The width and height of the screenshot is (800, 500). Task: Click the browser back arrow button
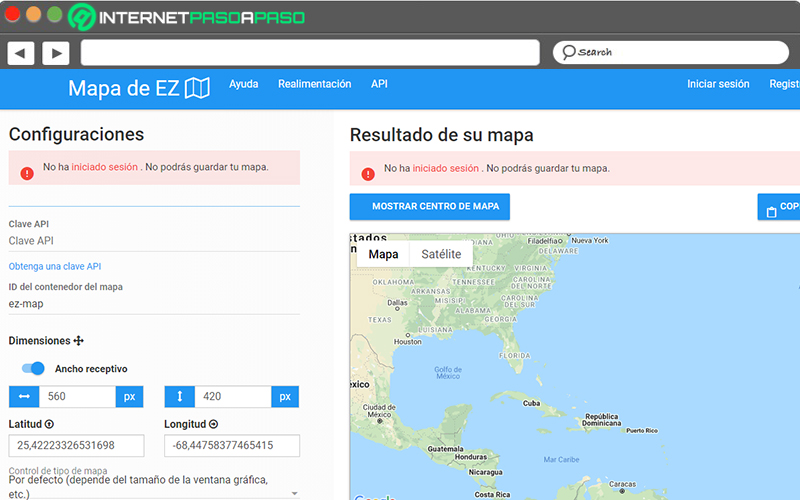20,53
